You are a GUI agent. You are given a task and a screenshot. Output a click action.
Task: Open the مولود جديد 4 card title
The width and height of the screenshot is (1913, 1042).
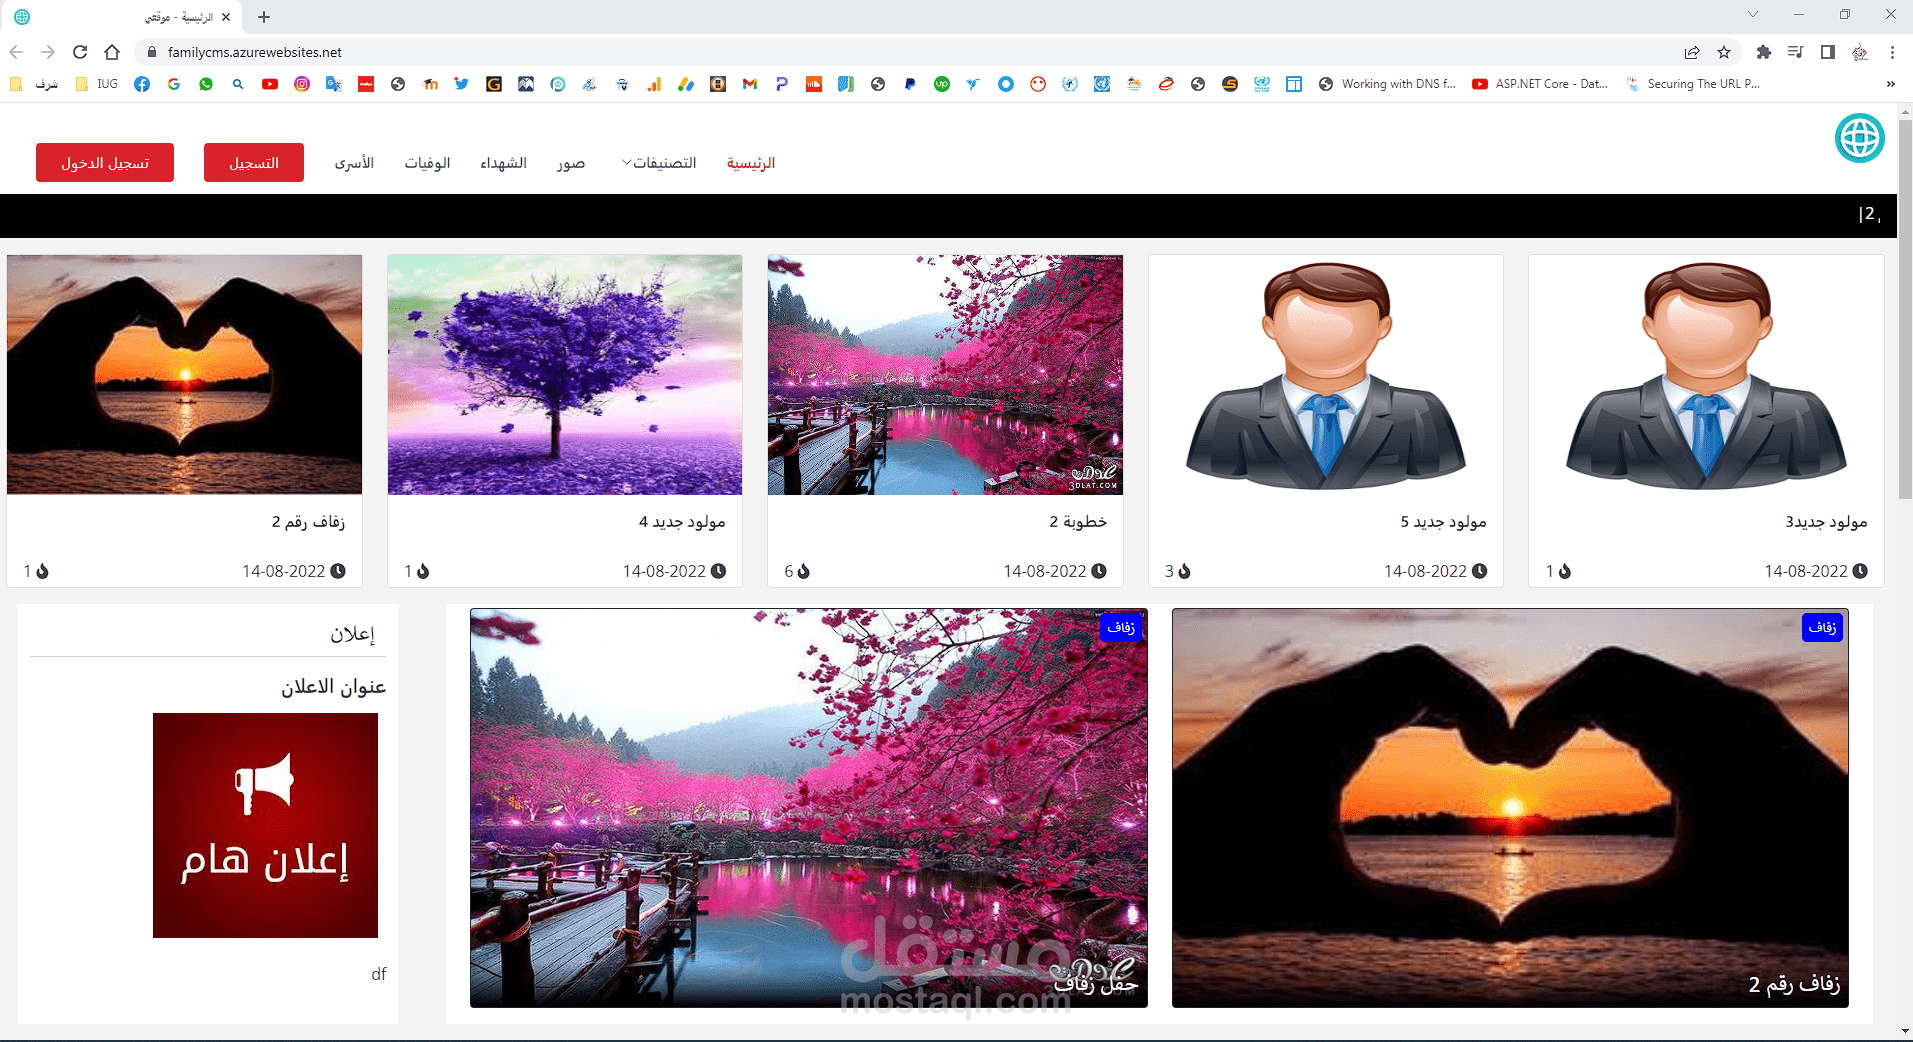[682, 521]
